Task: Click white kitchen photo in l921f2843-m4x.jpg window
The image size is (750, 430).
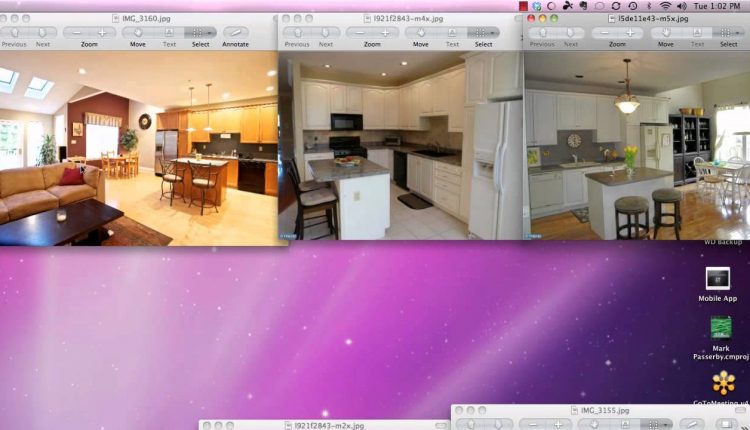Action: [401, 145]
